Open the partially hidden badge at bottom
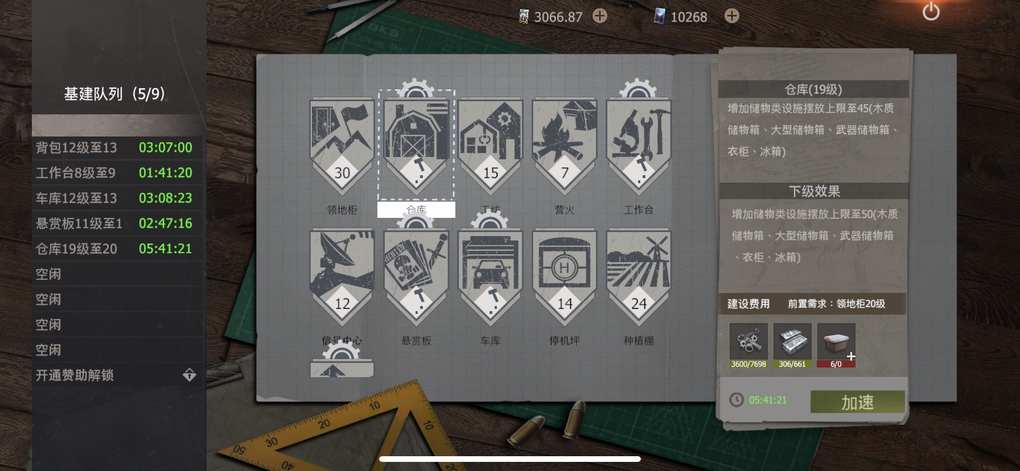The width and height of the screenshot is (1020, 471). click(x=342, y=364)
